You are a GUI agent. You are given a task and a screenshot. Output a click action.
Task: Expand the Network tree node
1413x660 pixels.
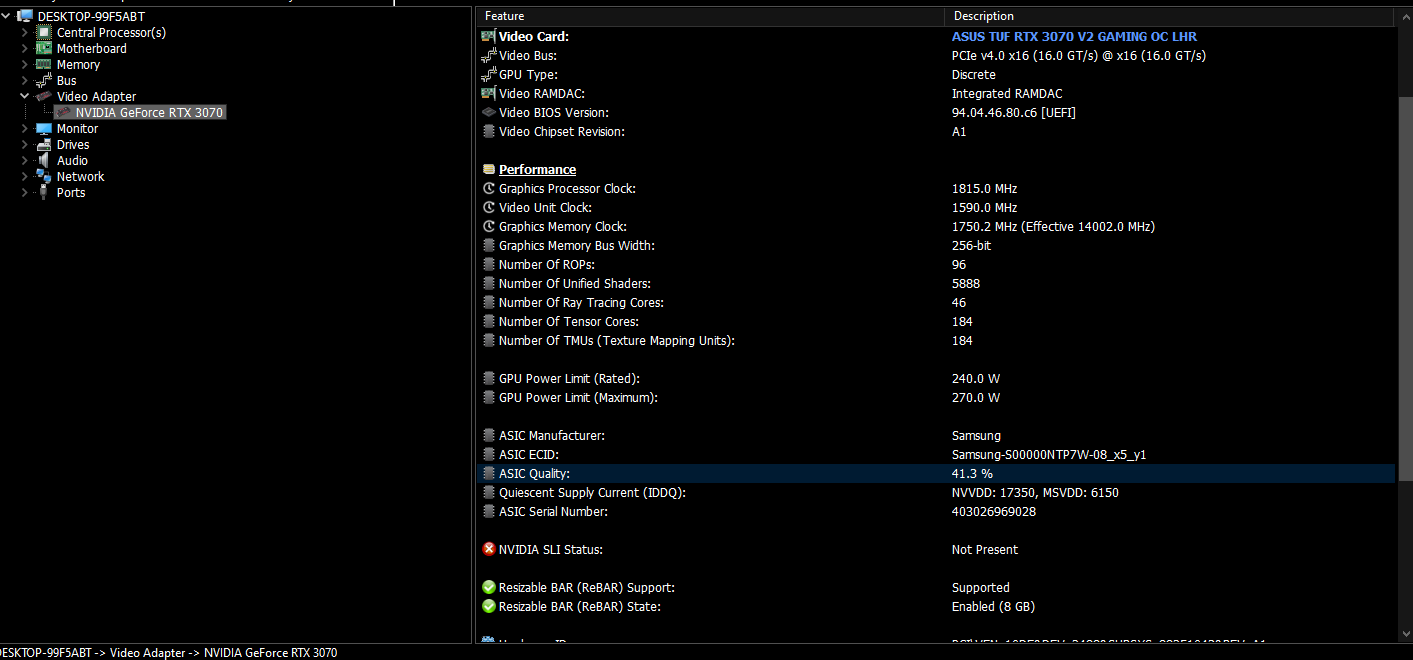(25, 176)
